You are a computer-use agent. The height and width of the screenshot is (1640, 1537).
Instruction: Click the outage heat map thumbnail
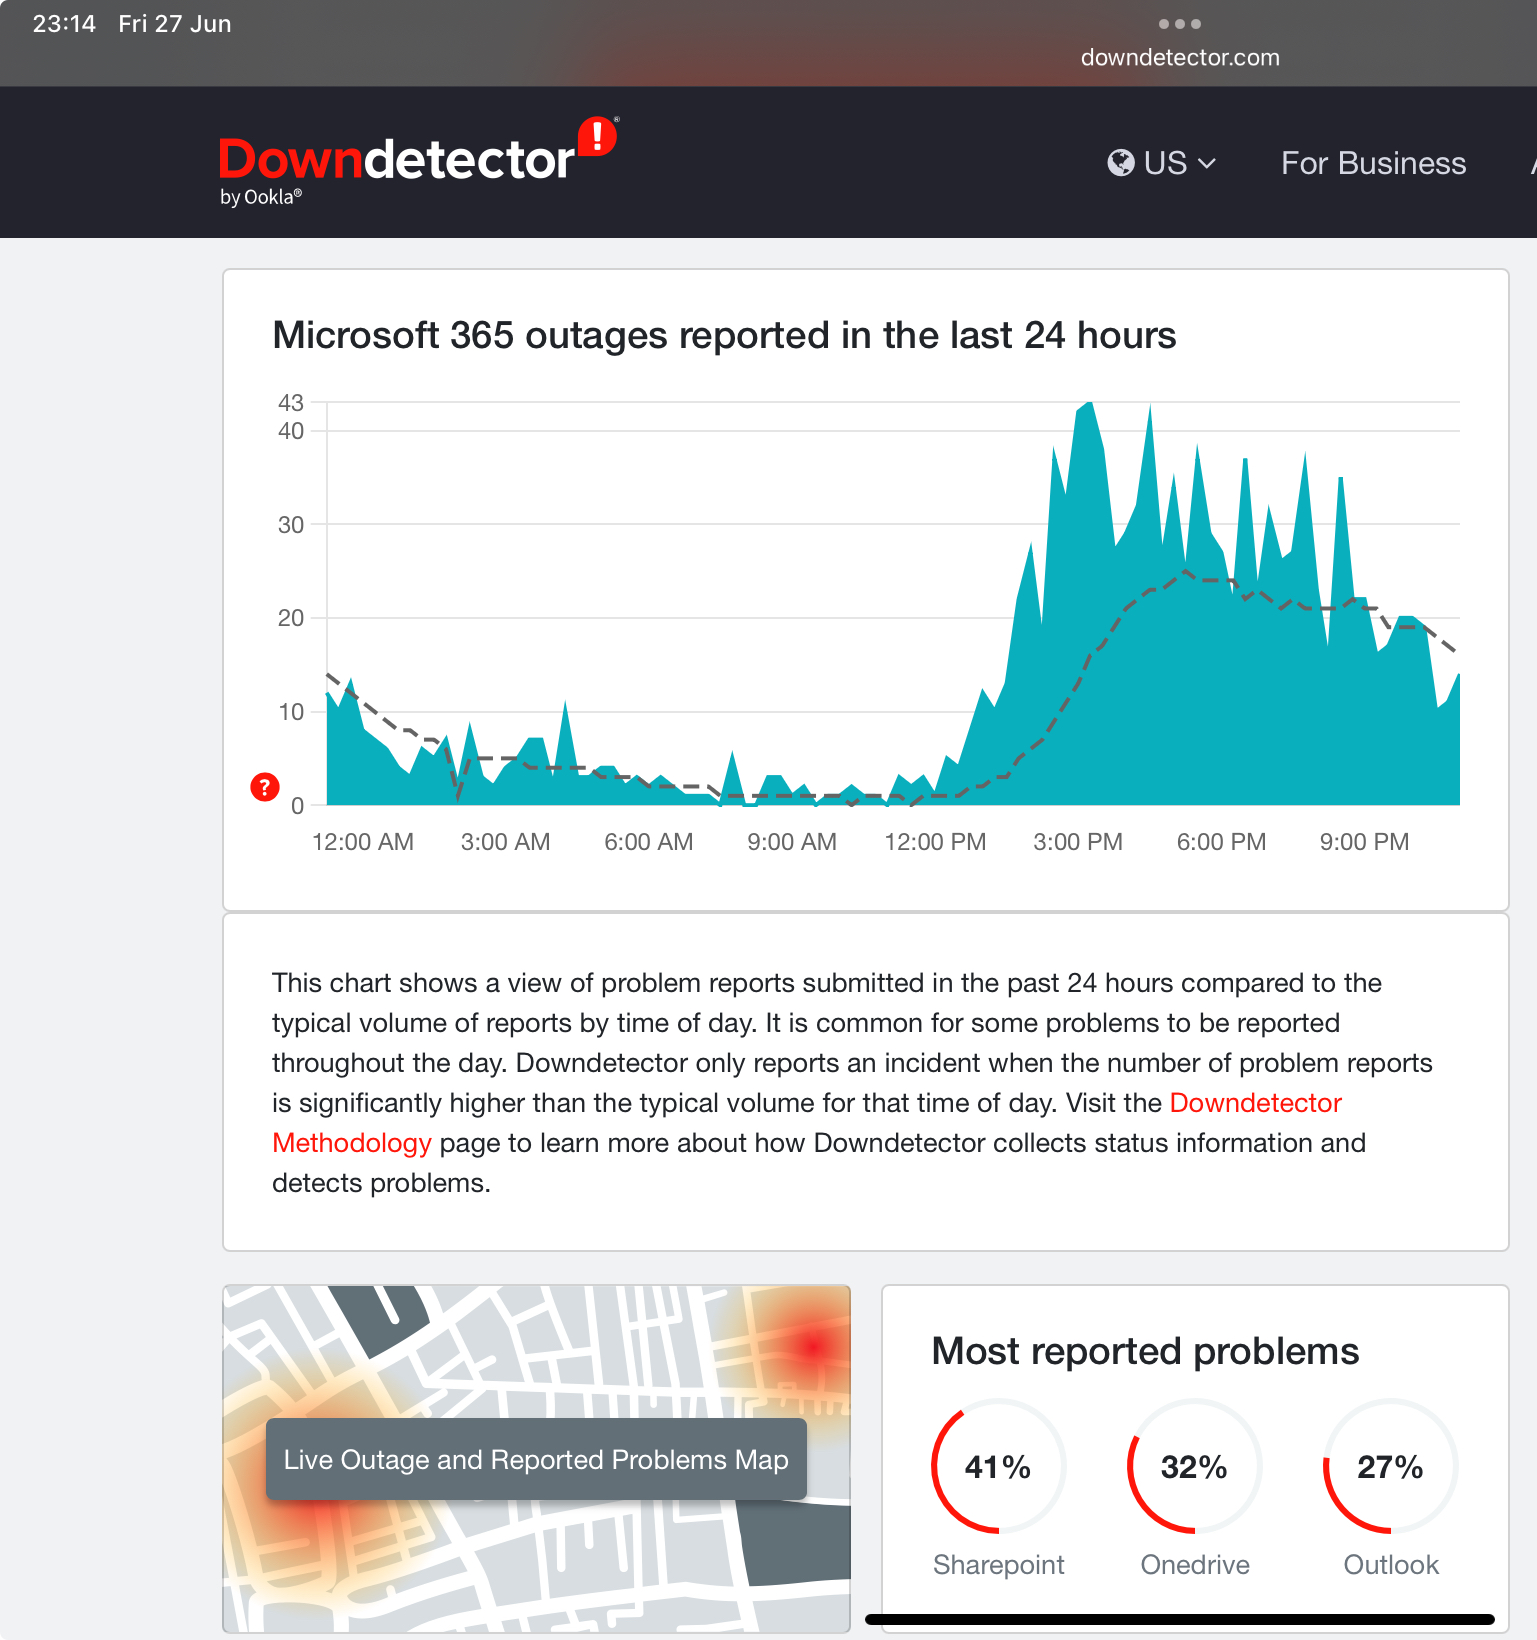tap(536, 1459)
